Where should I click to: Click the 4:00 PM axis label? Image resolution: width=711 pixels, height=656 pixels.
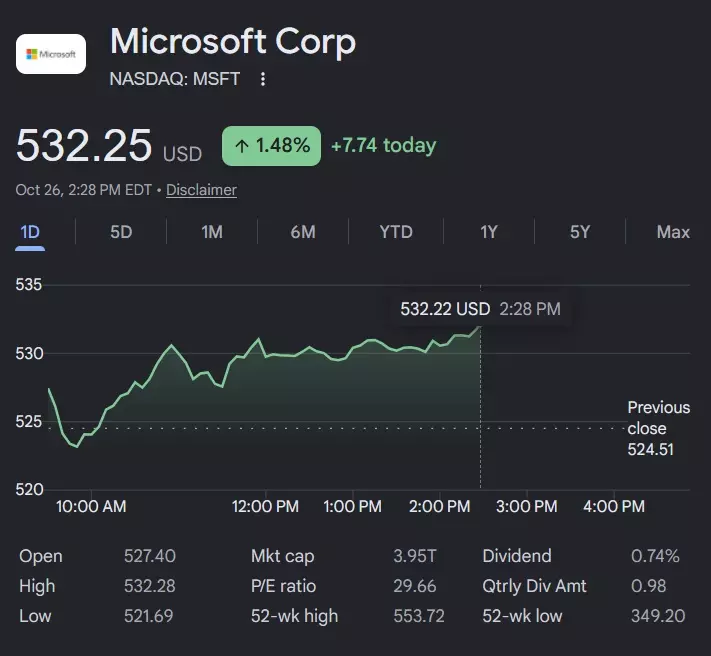tap(614, 506)
